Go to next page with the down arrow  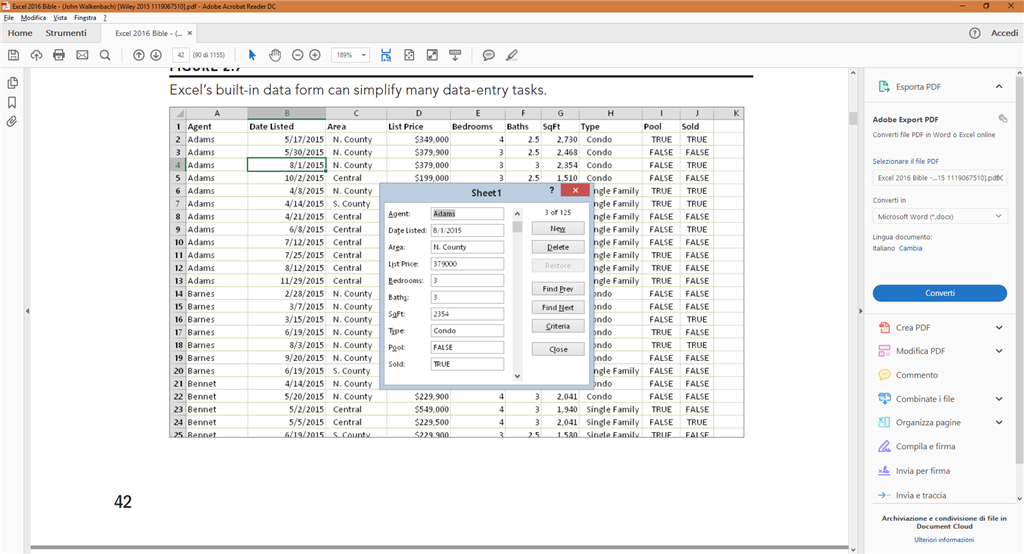tap(156, 56)
